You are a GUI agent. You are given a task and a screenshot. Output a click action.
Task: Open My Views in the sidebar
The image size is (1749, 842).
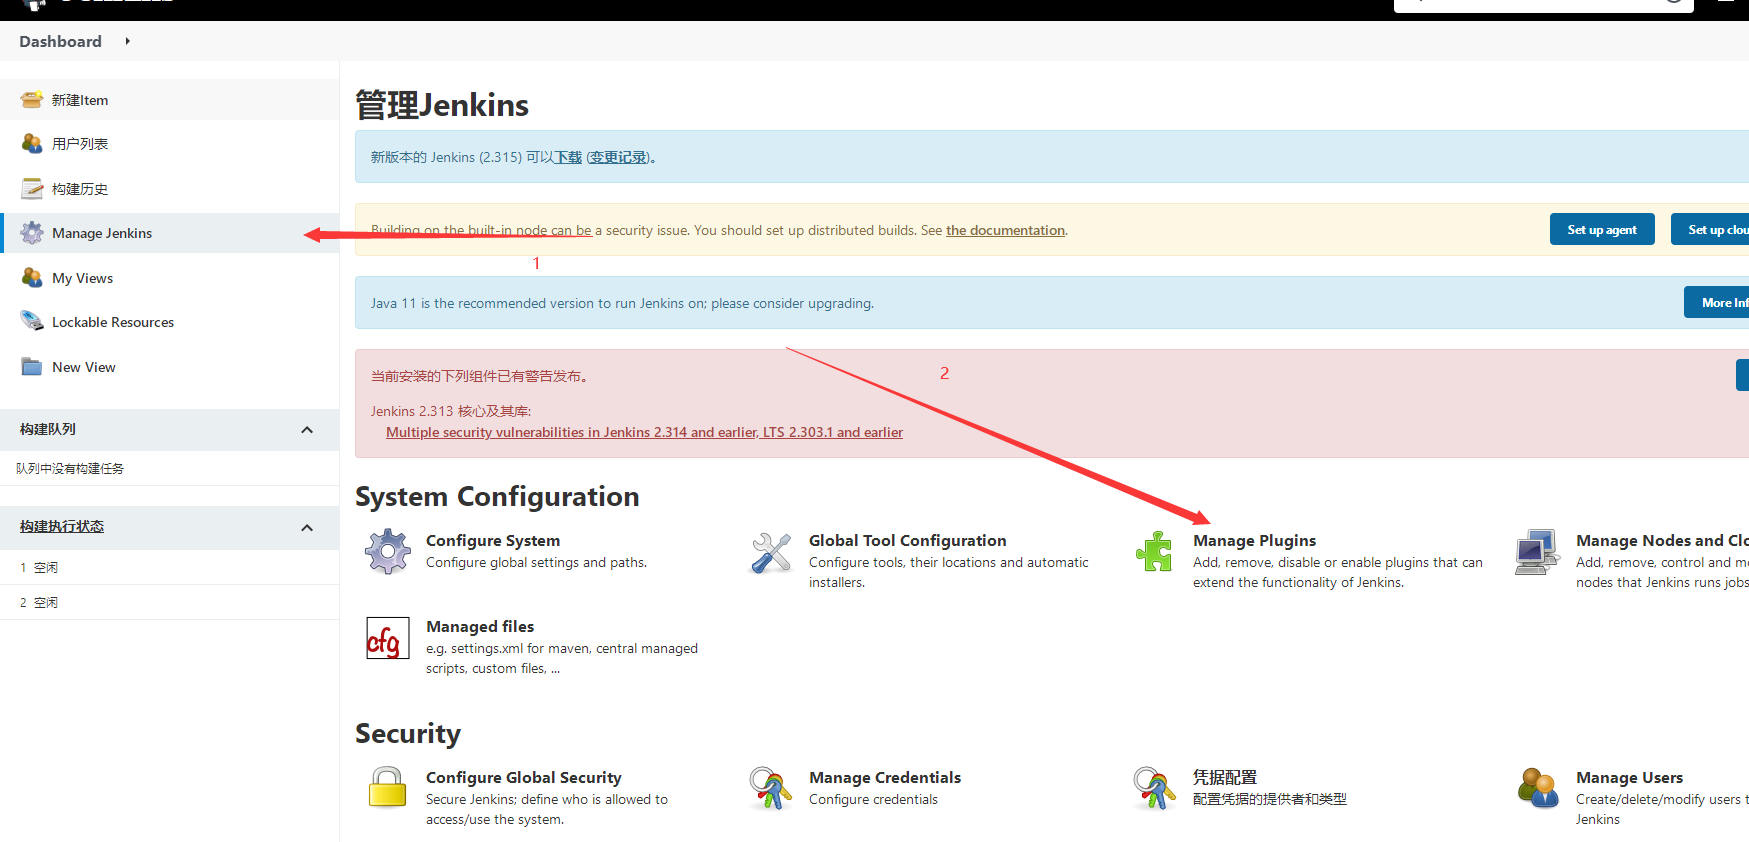pos(82,278)
